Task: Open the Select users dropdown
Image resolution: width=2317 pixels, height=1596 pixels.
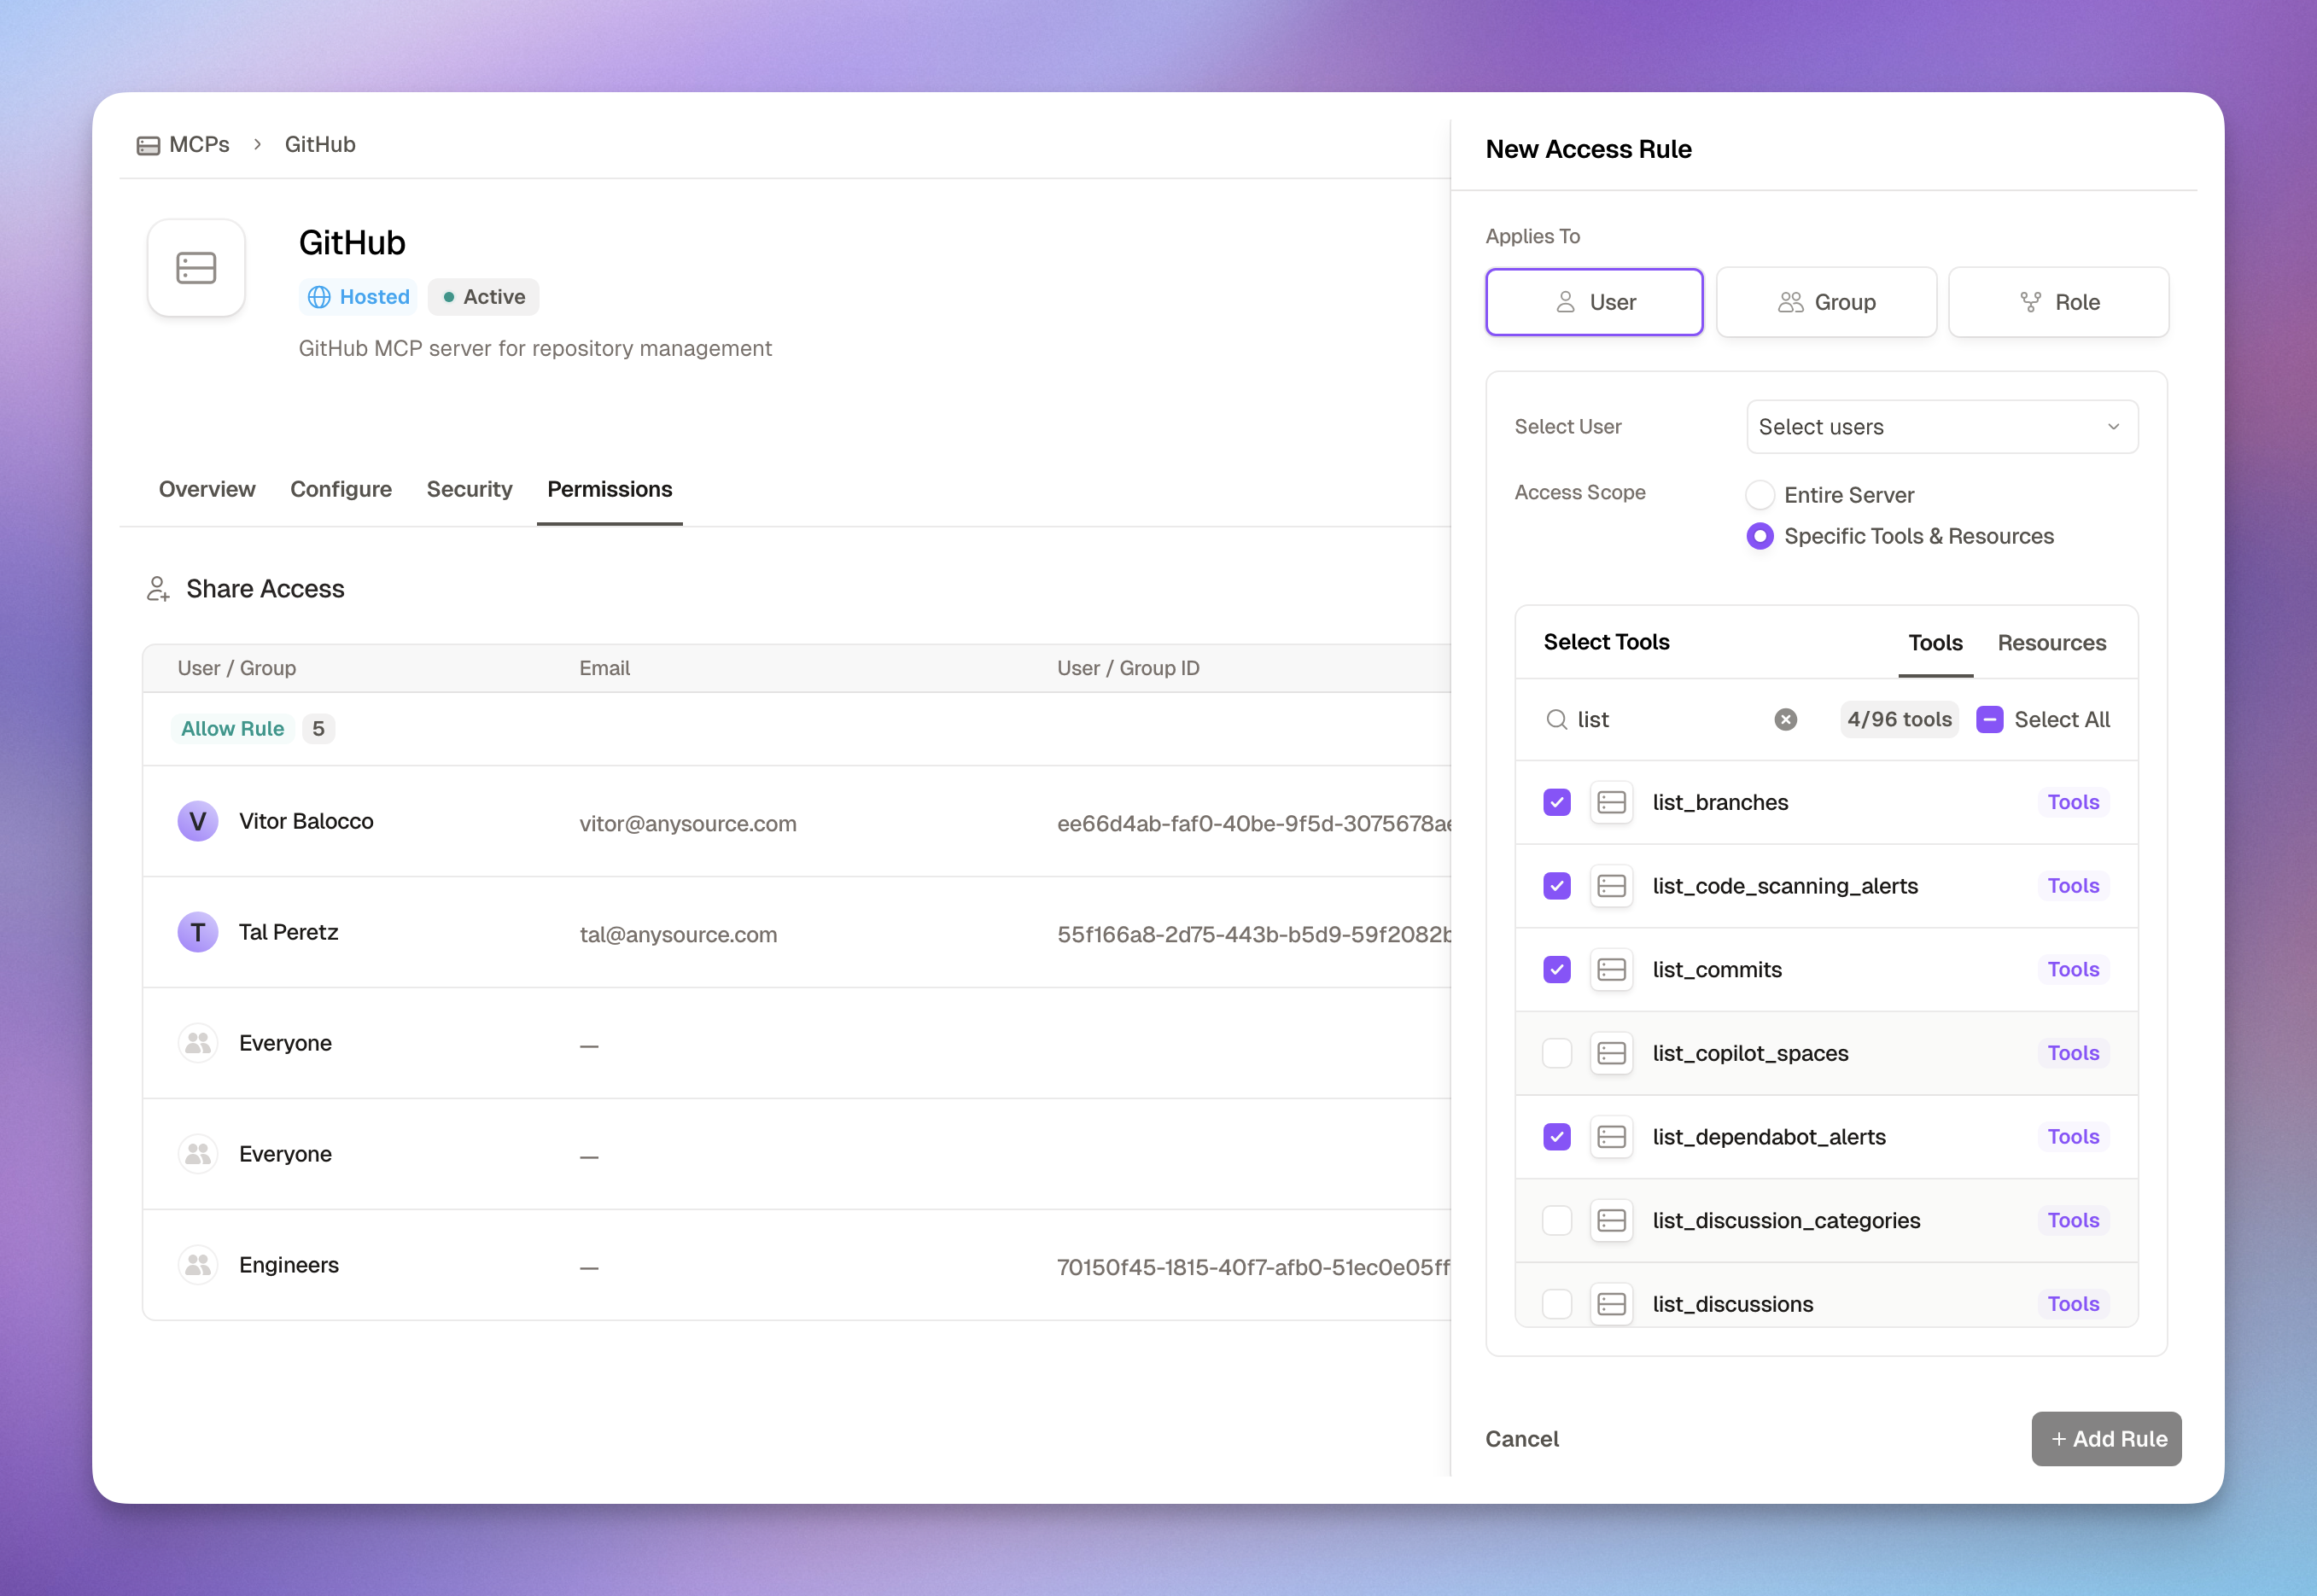Action: (1940, 427)
